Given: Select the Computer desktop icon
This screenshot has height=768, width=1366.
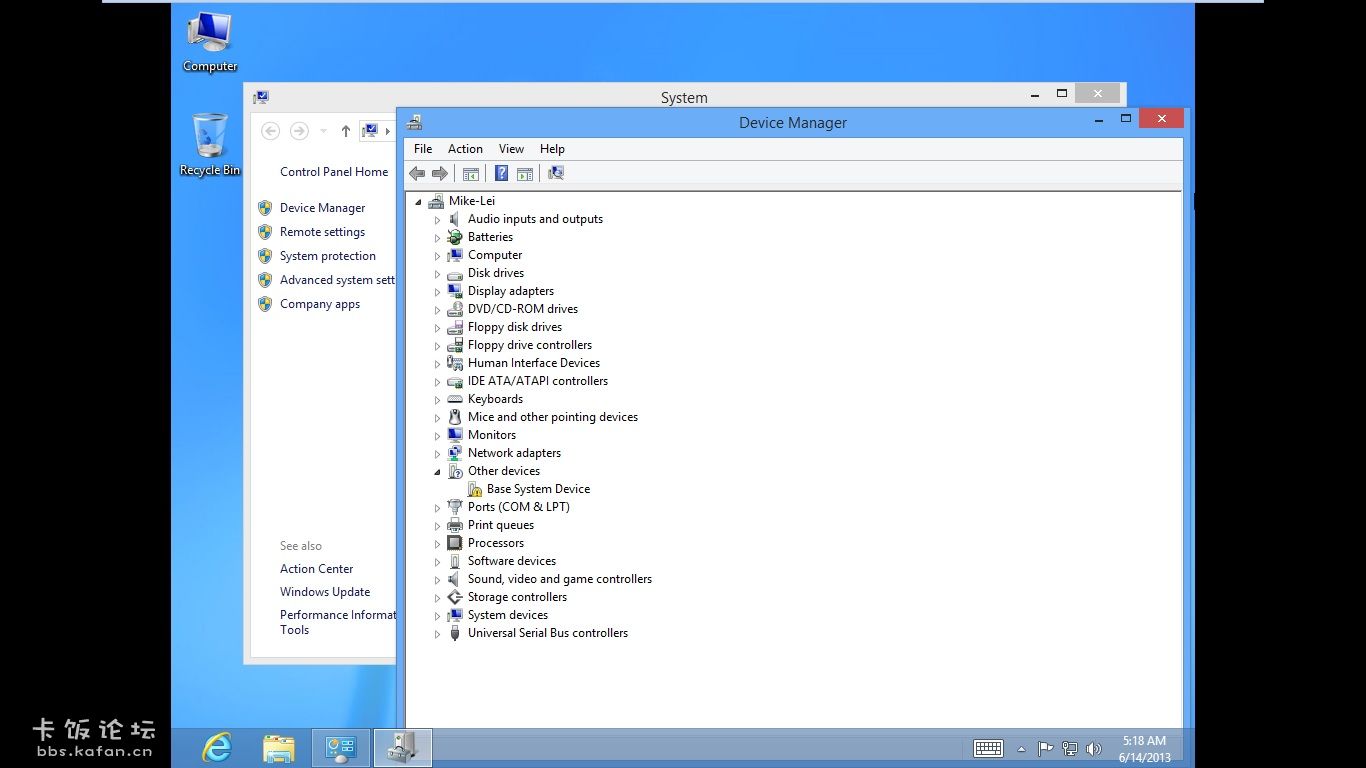Looking at the screenshot, I should click(210, 41).
